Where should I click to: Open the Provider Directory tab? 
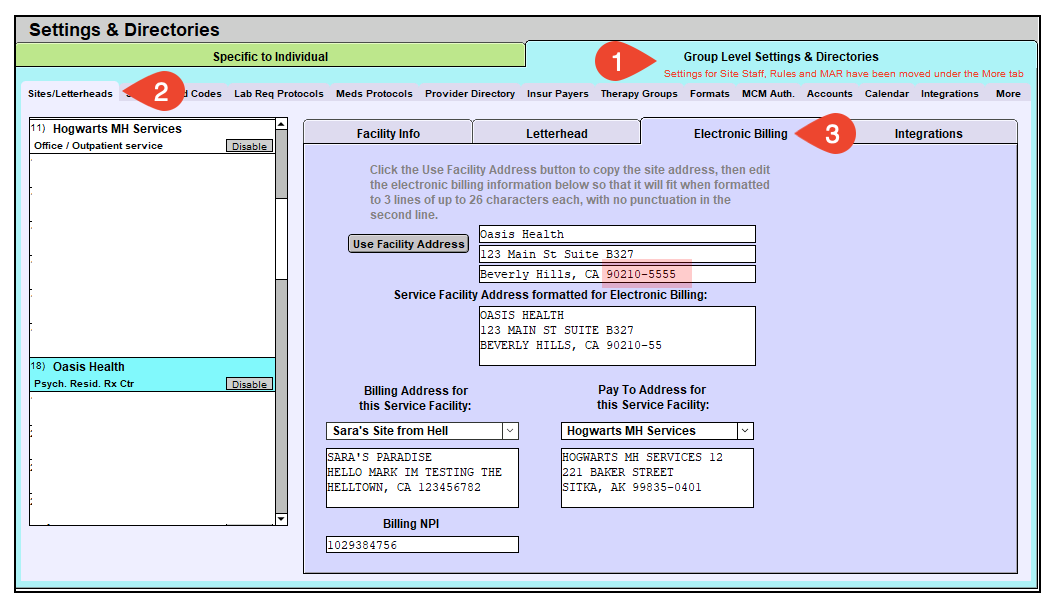point(469,94)
